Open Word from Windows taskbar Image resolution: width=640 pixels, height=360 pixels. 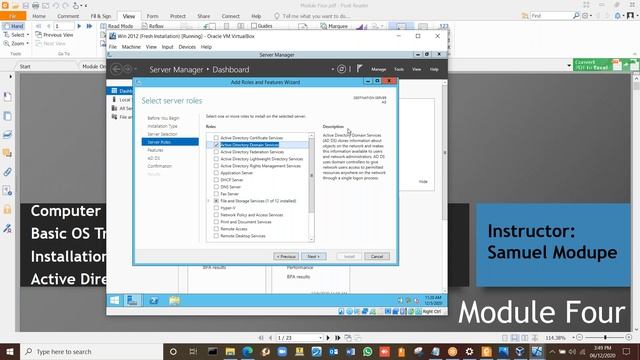(x=350, y=351)
